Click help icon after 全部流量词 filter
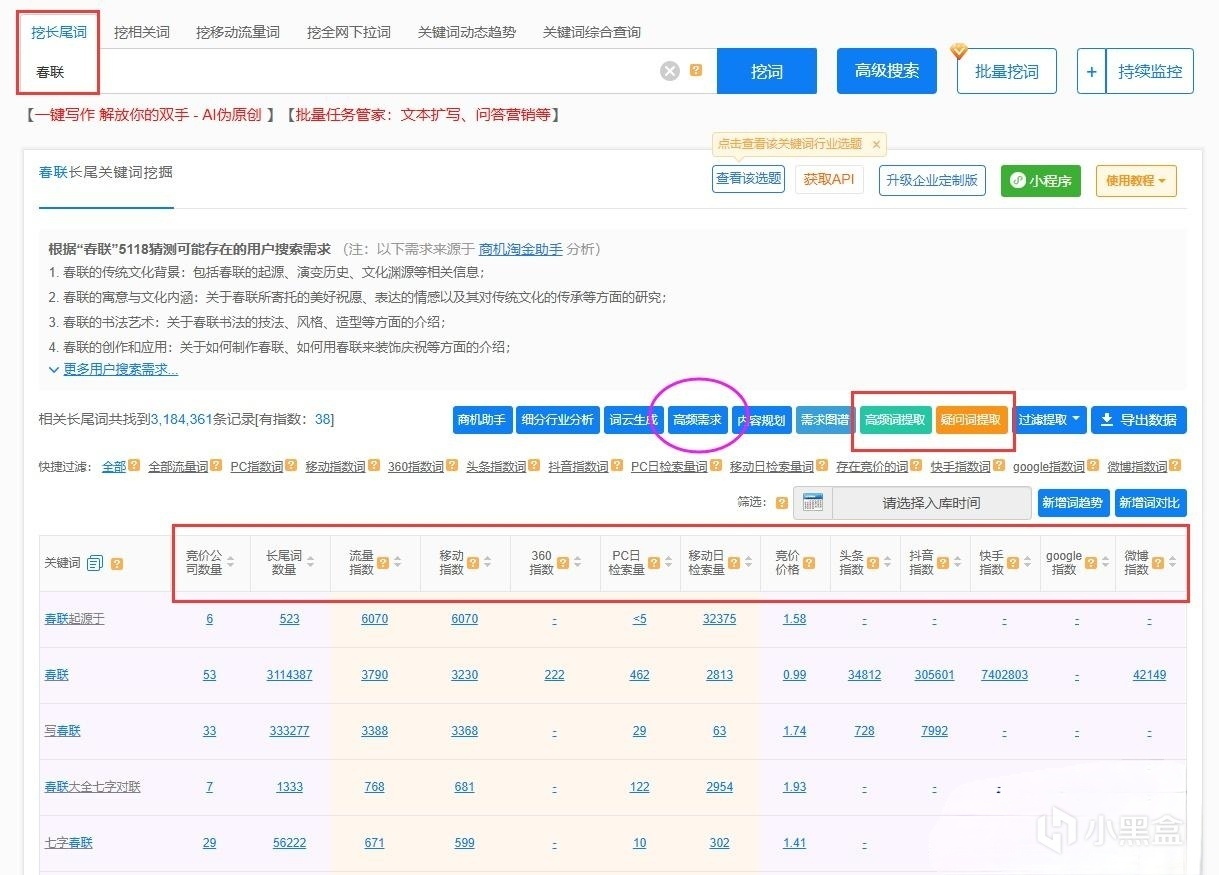This screenshot has width=1219, height=875. [217, 466]
